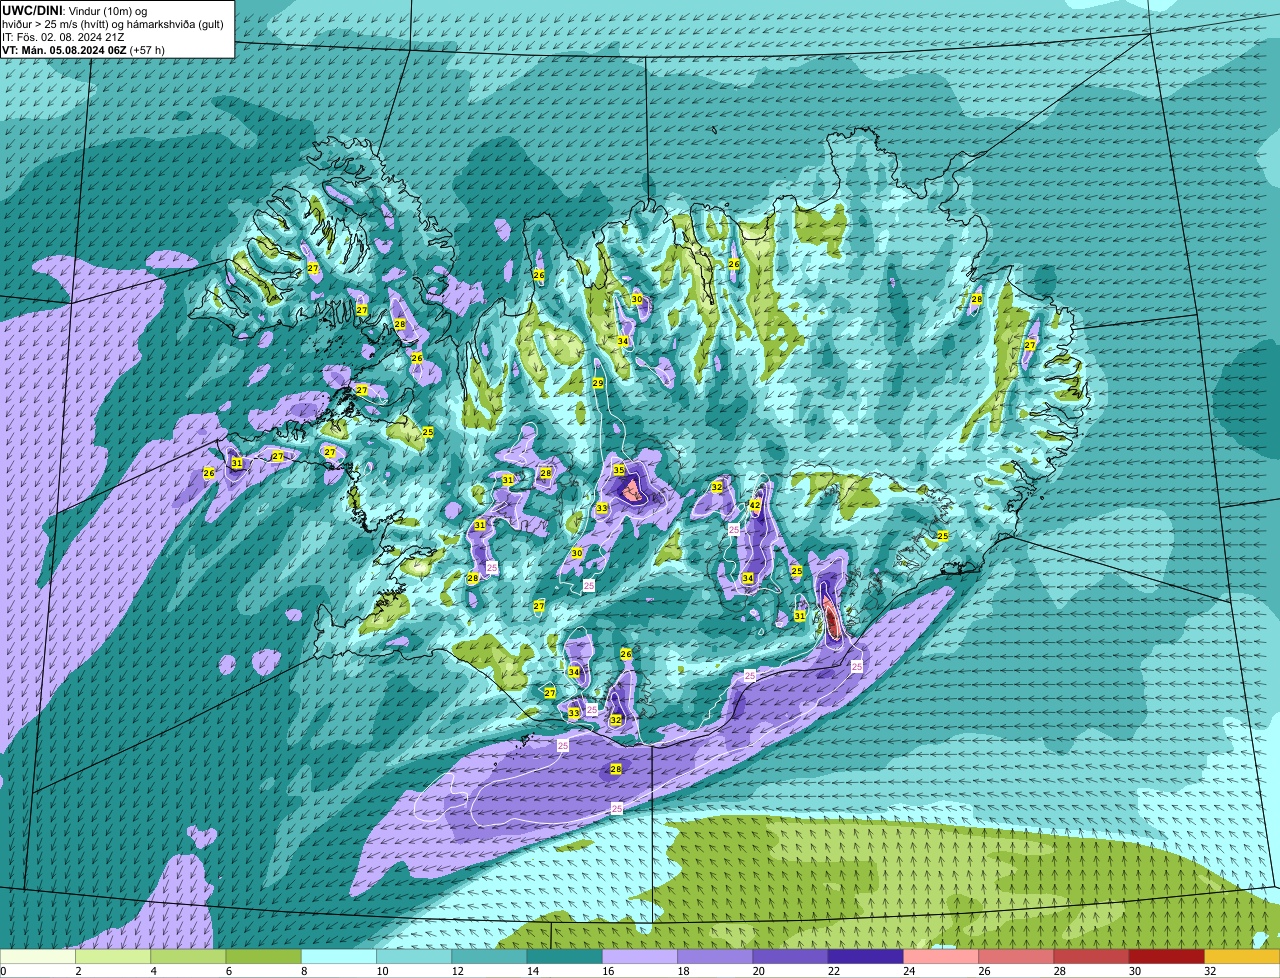
Task: Click the yellow "35" gust label on map
Action: (619, 470)
